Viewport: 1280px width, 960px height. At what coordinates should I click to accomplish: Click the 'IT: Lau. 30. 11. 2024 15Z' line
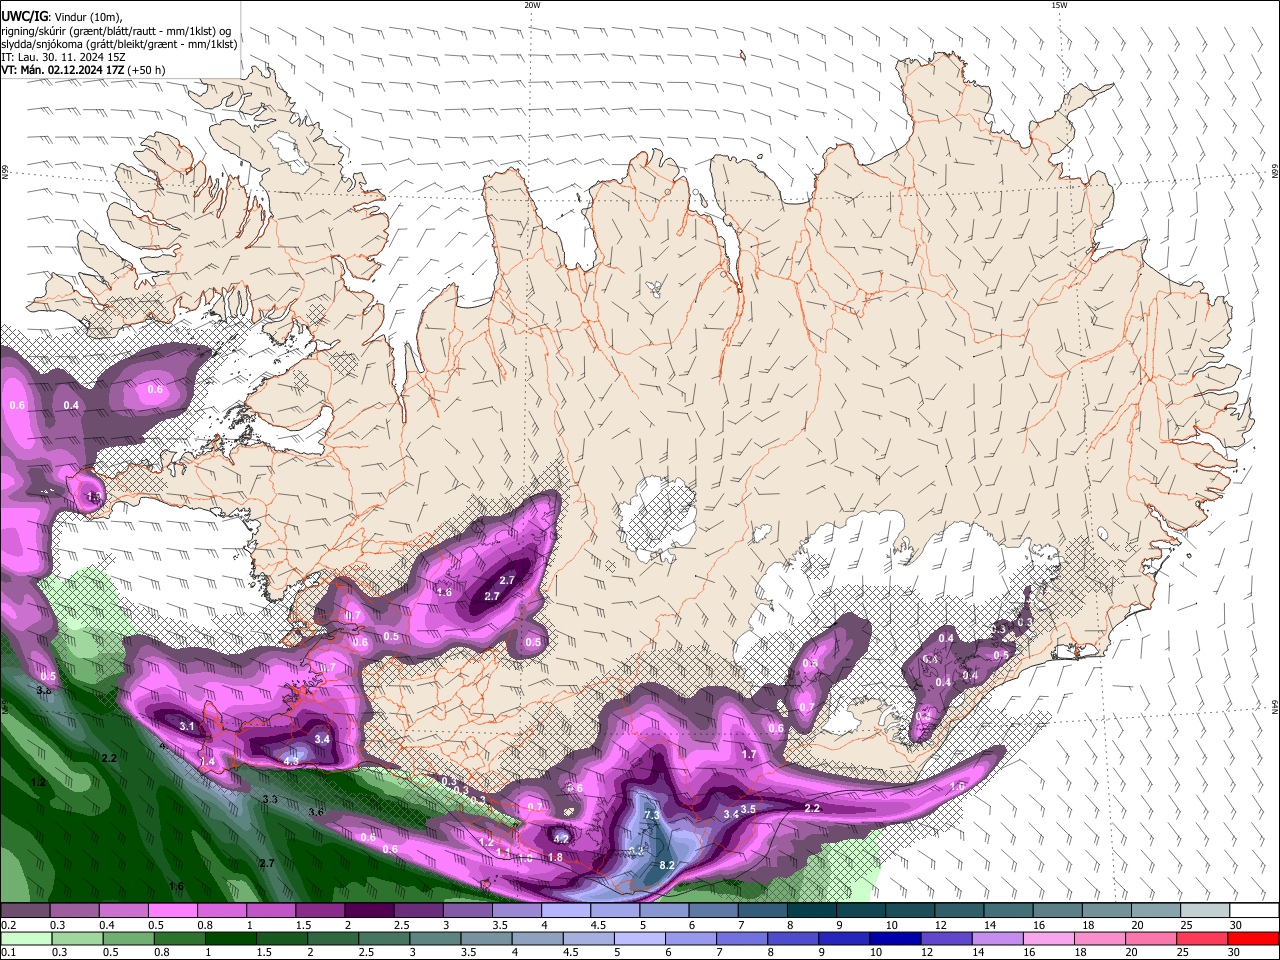(x=63, y=57)
